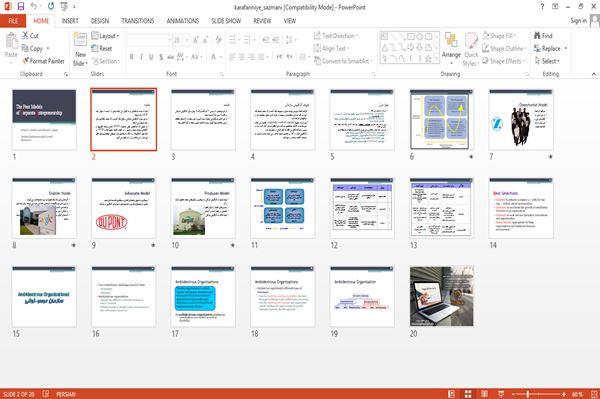
Task: Switch to Slide Sorter view in status bar
Action: point(468,394)
